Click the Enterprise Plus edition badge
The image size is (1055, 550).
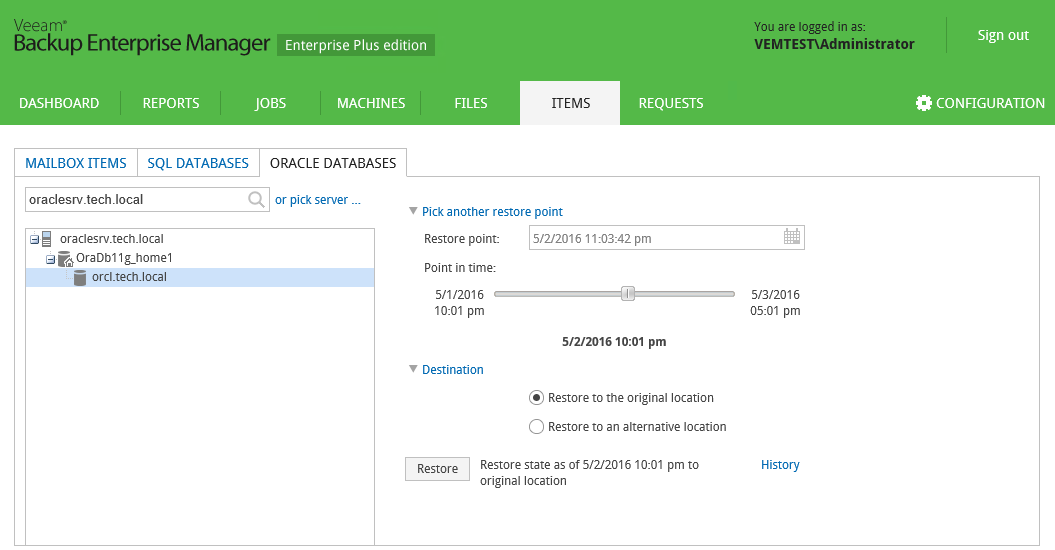tap(356, 45)
